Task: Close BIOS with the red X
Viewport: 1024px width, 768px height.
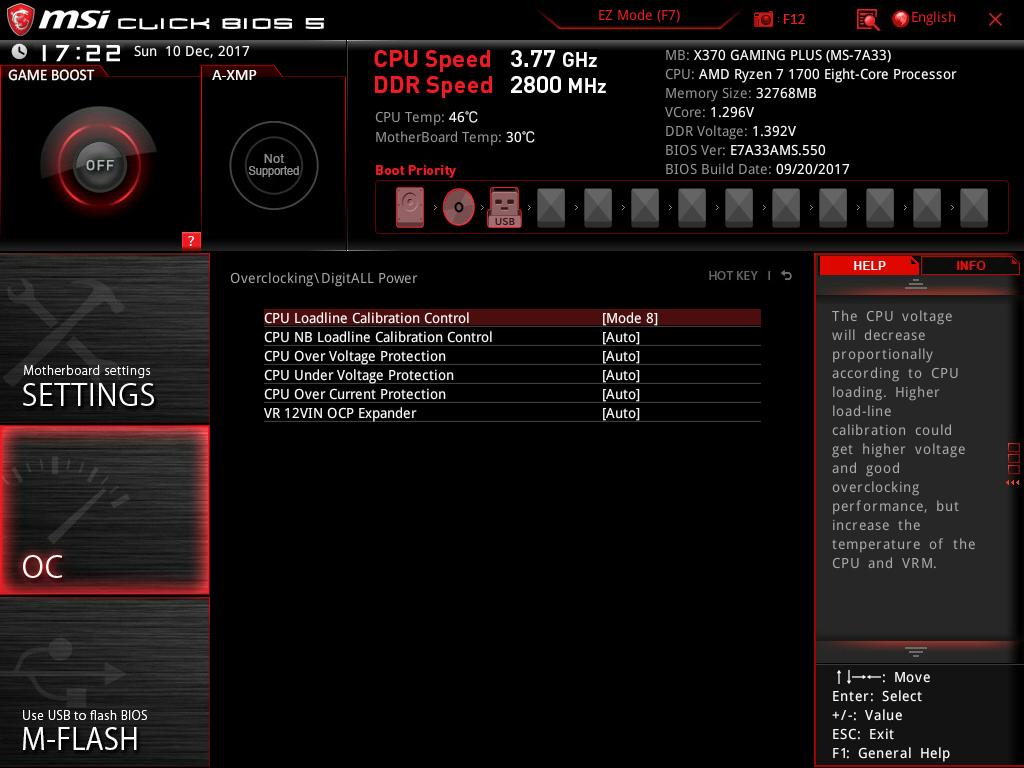Action: (x=995, y=20)
